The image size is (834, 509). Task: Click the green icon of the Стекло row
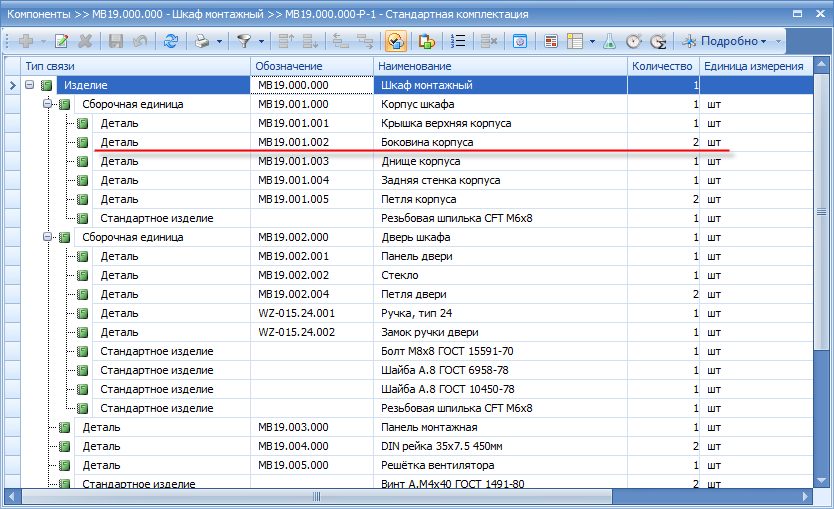pos(82,275)
